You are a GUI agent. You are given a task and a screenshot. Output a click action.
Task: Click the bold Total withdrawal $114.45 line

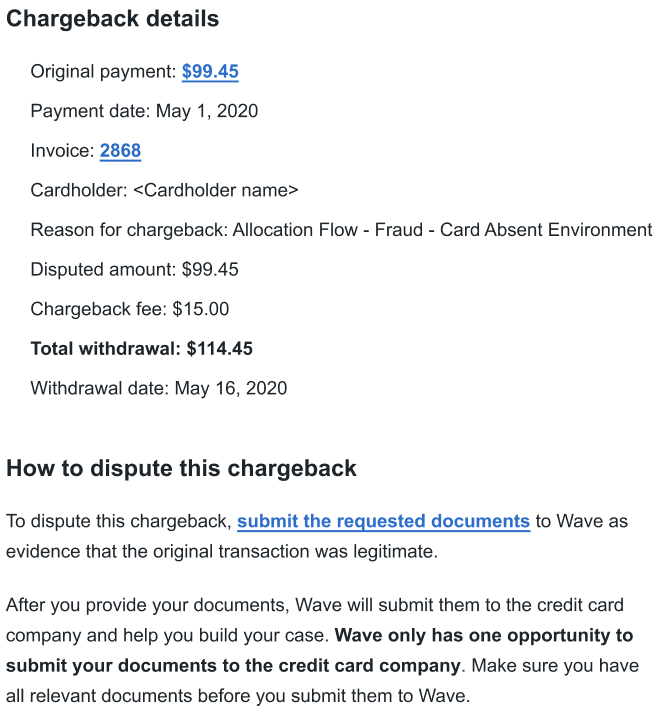click(x=141, y=349)
